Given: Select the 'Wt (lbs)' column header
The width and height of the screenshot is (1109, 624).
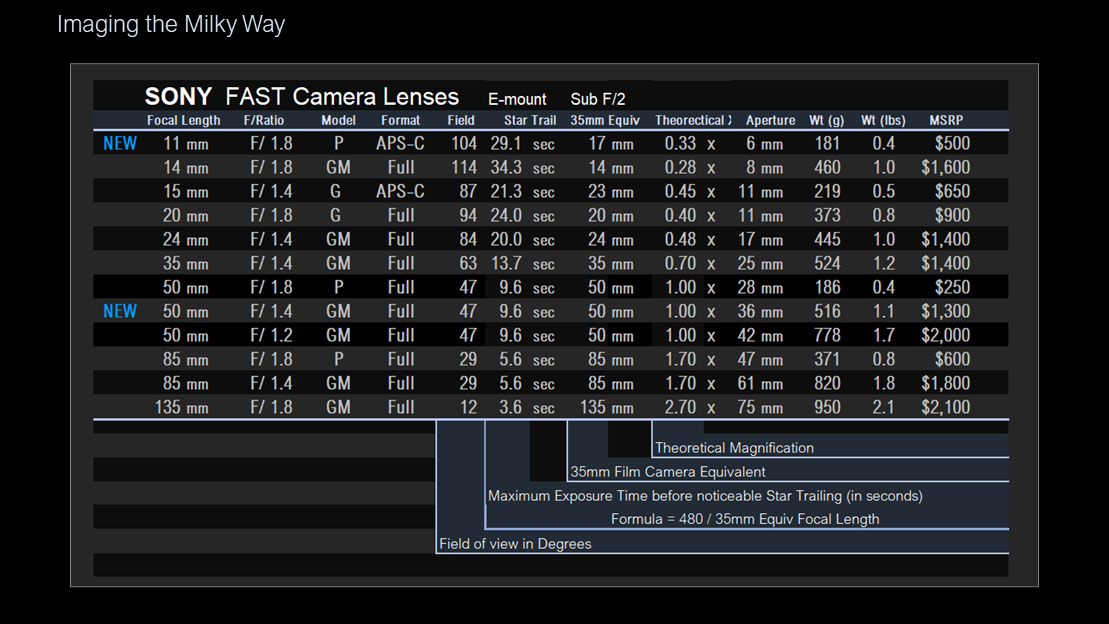Looking at the screenshot, I should tap(883, 120).
